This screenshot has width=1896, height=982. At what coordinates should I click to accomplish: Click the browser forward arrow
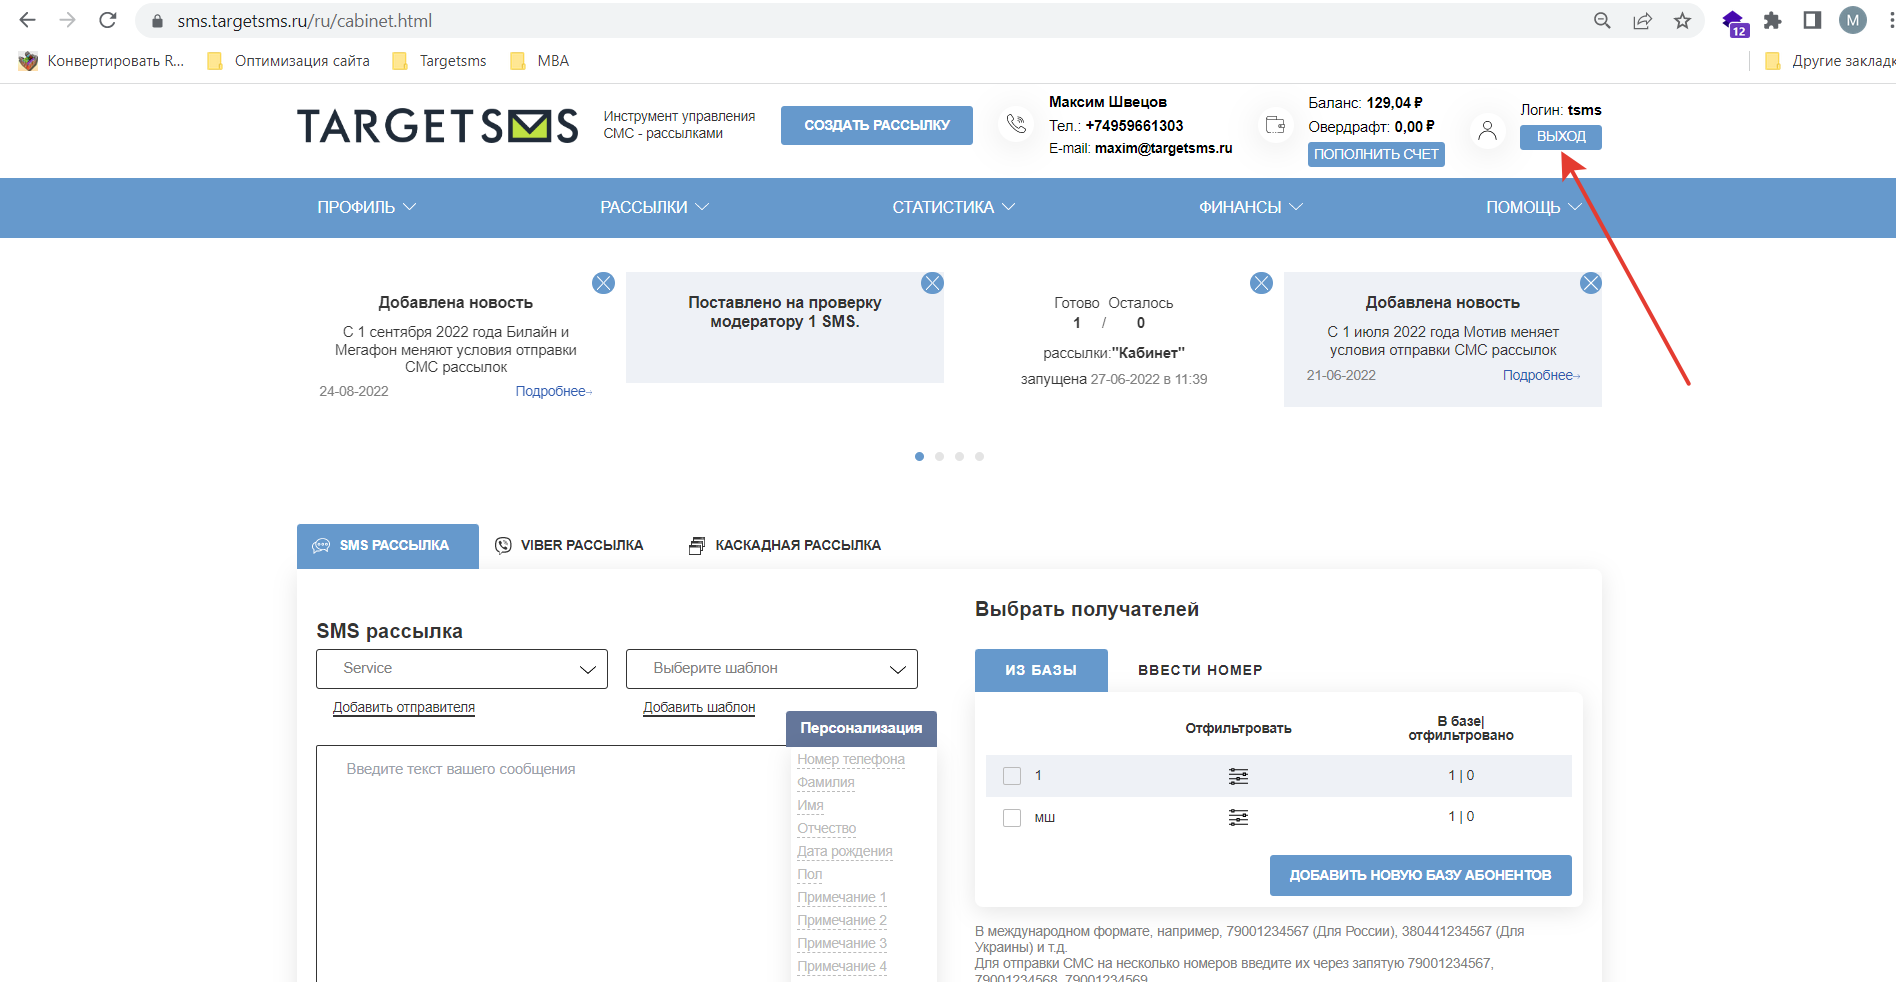tap(67, 20)
